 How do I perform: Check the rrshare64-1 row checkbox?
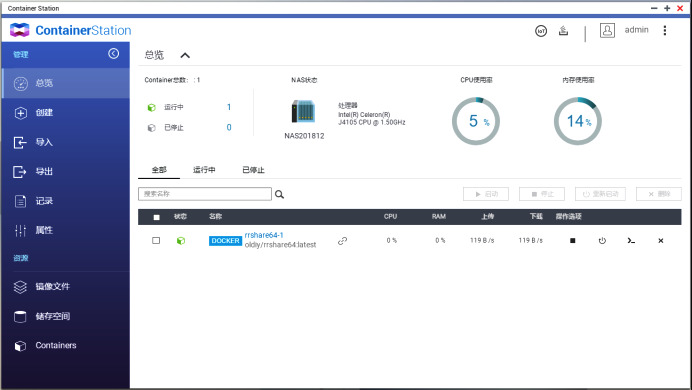pyautogui.click(x=156, y=240)
